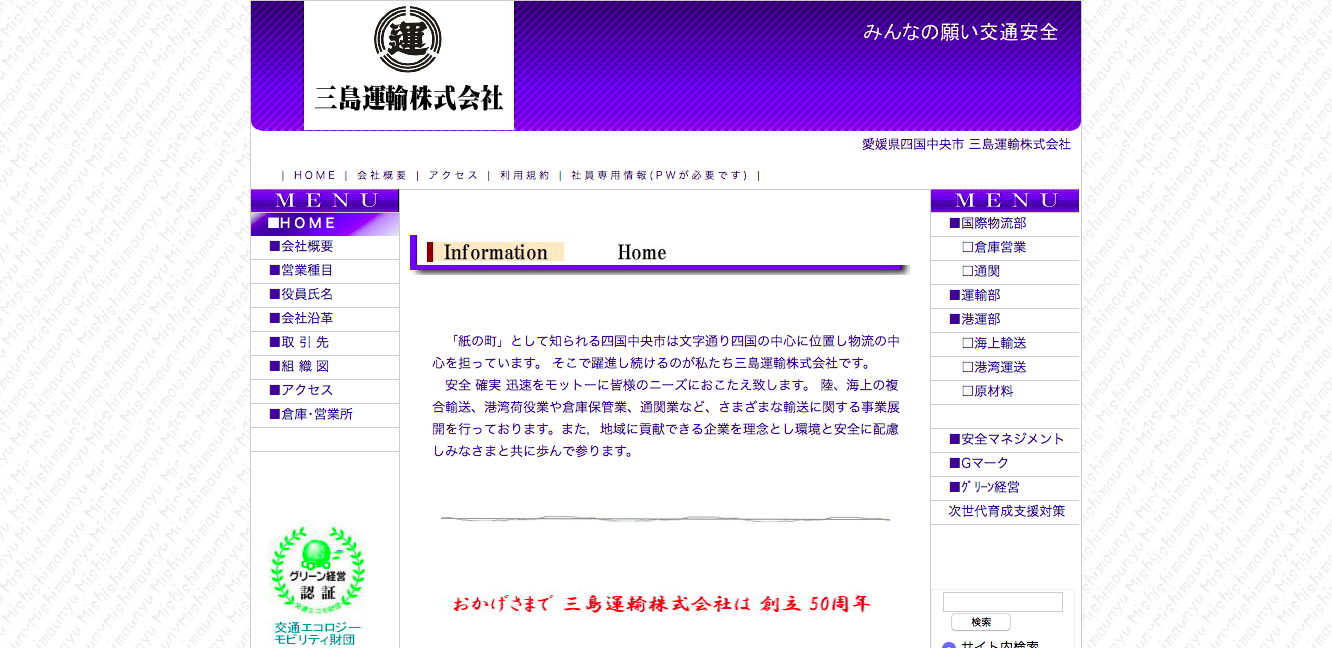Image resolution: width=1332 pixels, height=648 pixels.
Task: Open ■営業種目 in left menu
Action: point(325,270)
